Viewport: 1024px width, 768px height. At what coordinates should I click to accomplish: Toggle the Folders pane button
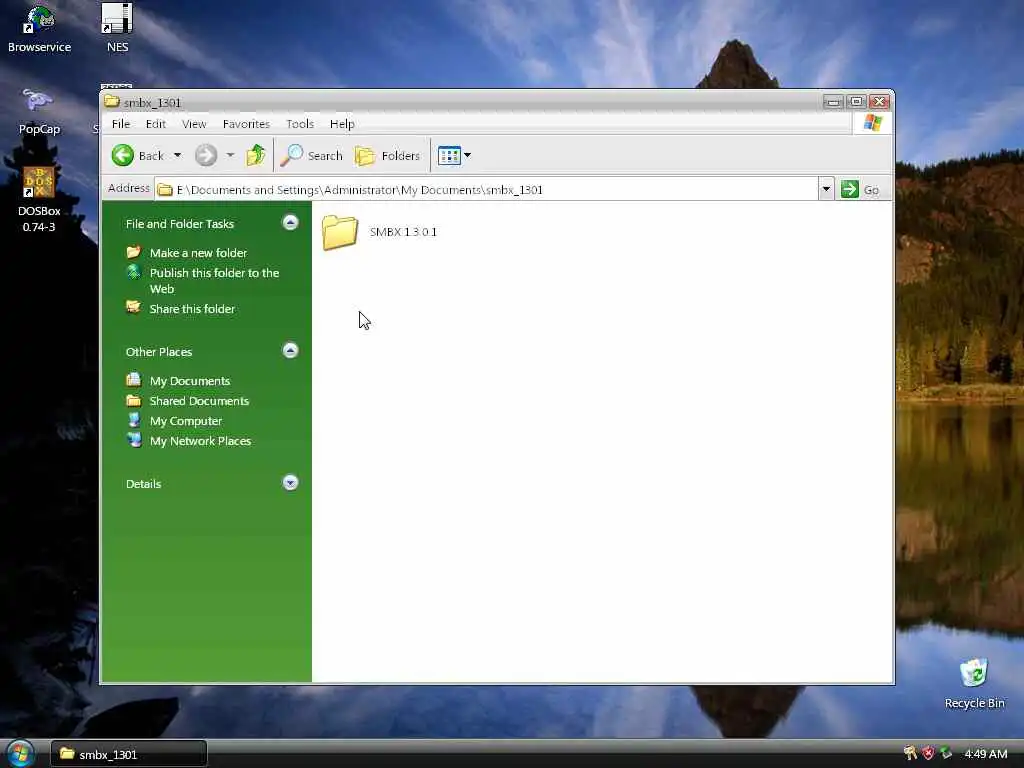click(x=387, y=155)
